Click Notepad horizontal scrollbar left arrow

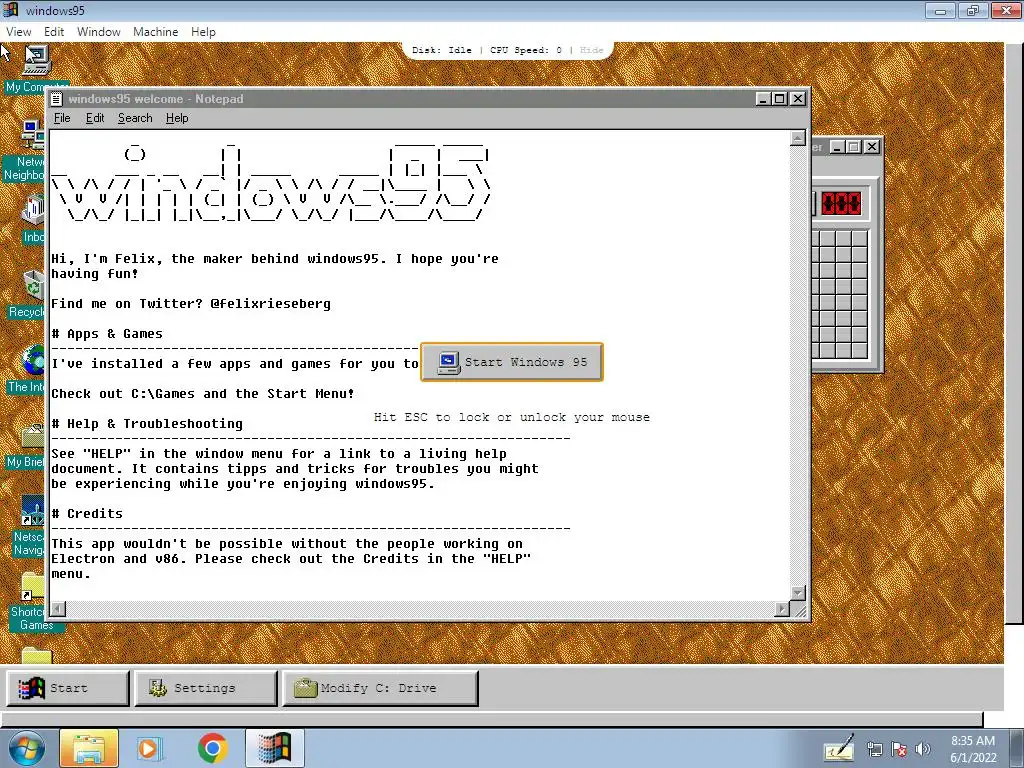(x=58, y=609)
